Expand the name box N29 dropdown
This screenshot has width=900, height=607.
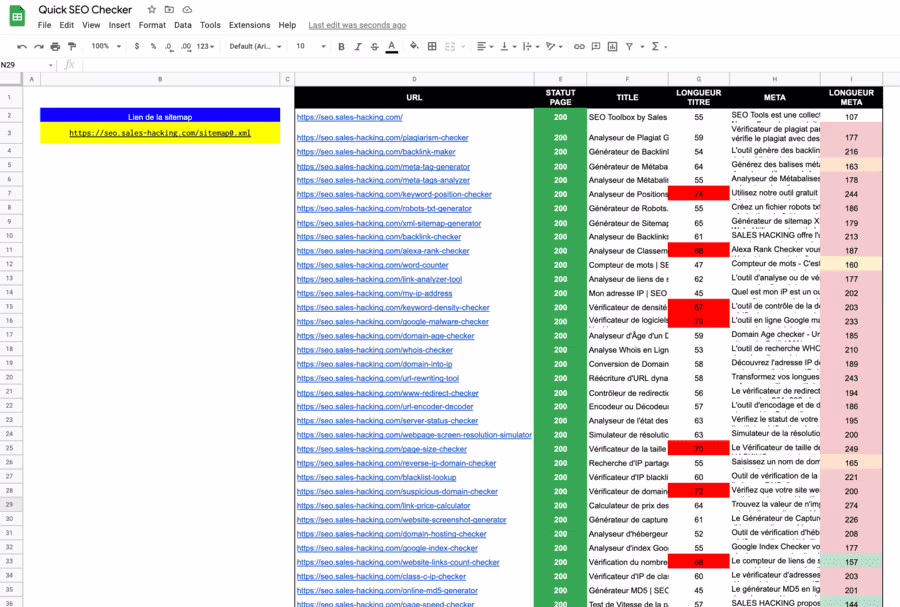pyautogui.click(x=51, y=65)
